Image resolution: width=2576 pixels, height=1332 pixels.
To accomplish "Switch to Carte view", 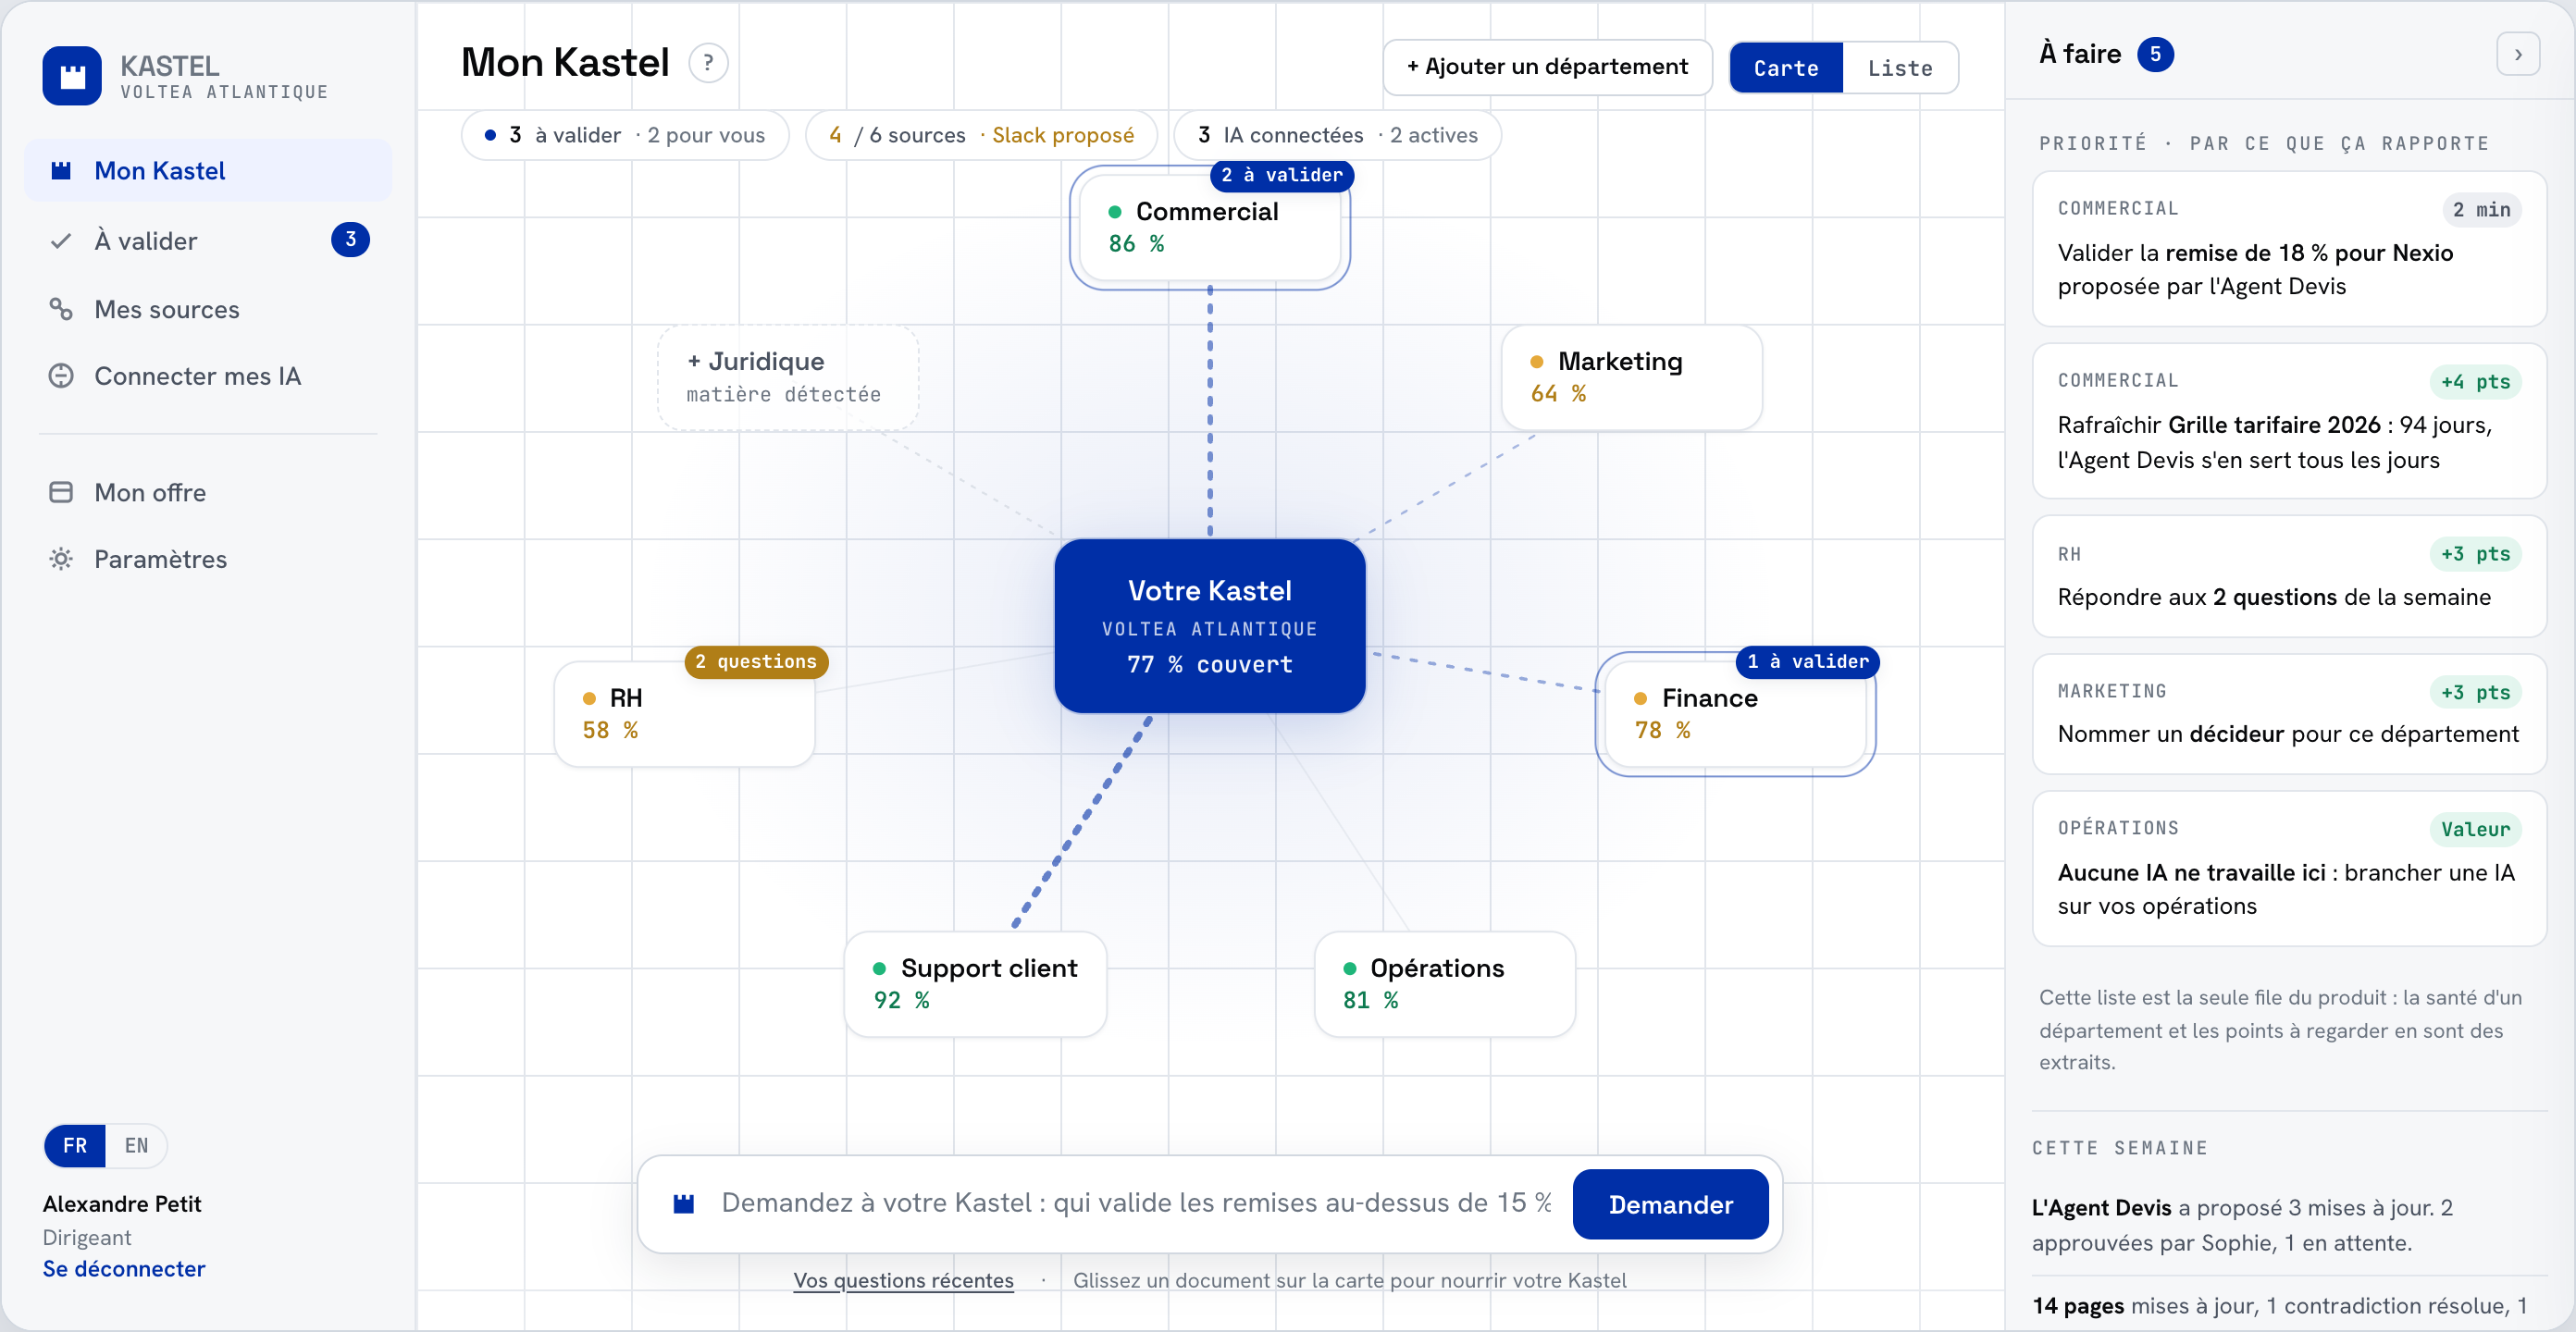I will 1786,68.
